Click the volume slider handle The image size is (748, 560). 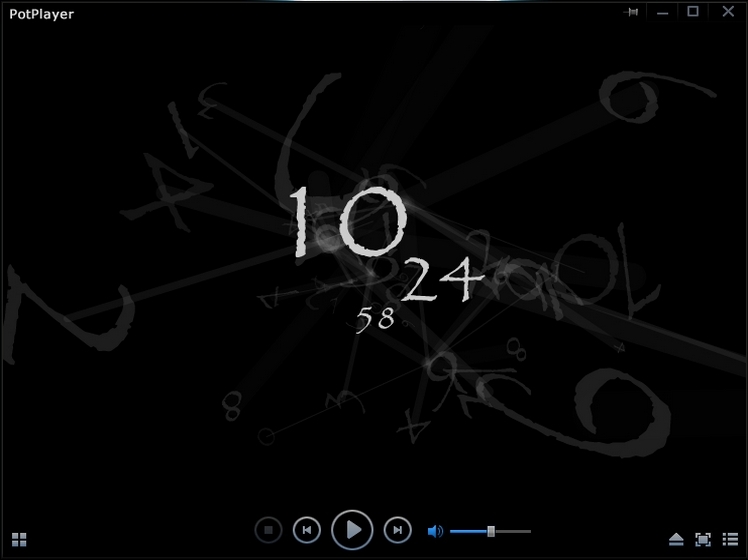tap(491, 531)
